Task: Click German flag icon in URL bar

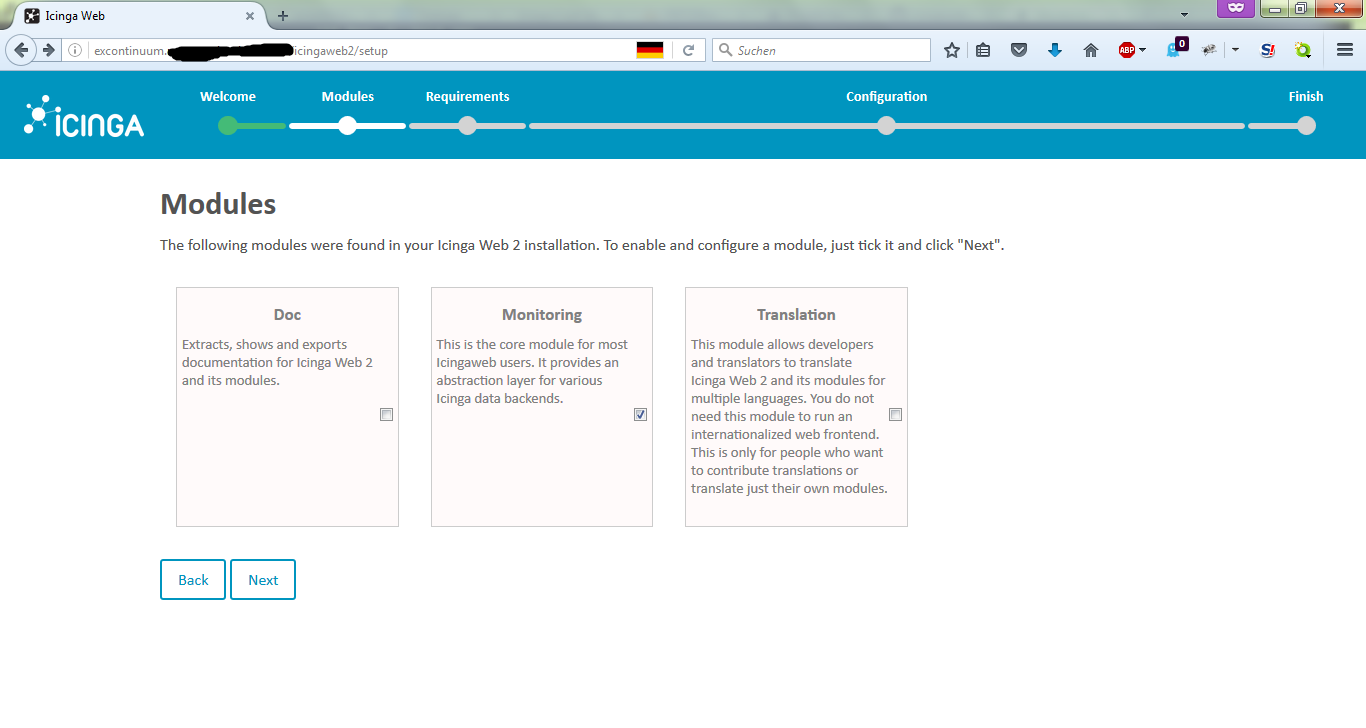Action: click(x=650, y=50)
